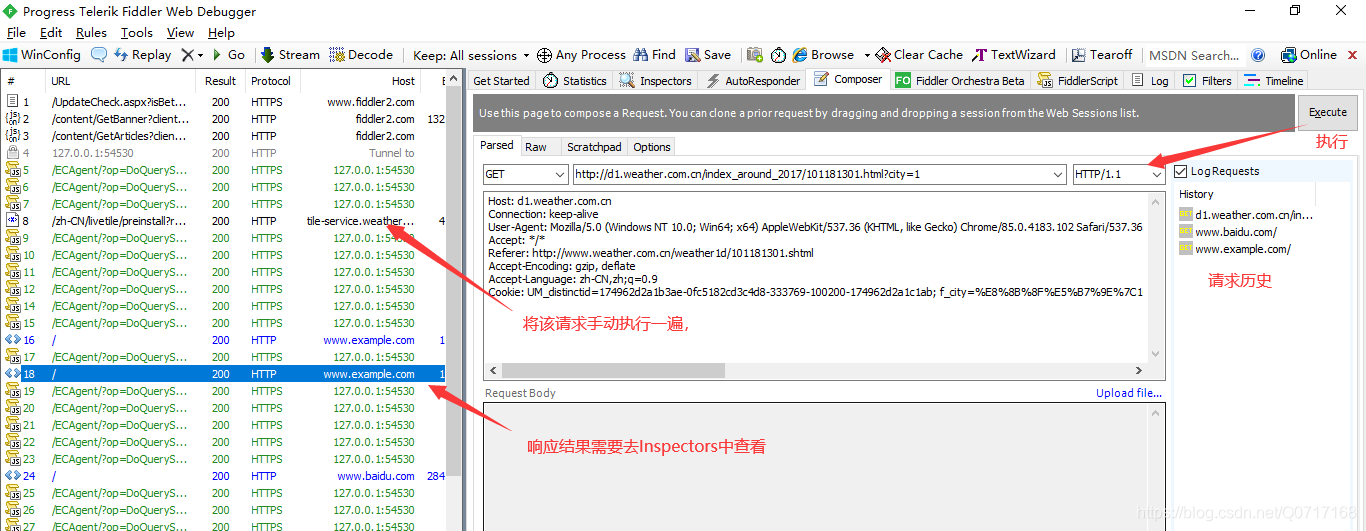The image size is (1366, 531).
Task: Open the Tools menu
Action: click(x=137, y=33)
